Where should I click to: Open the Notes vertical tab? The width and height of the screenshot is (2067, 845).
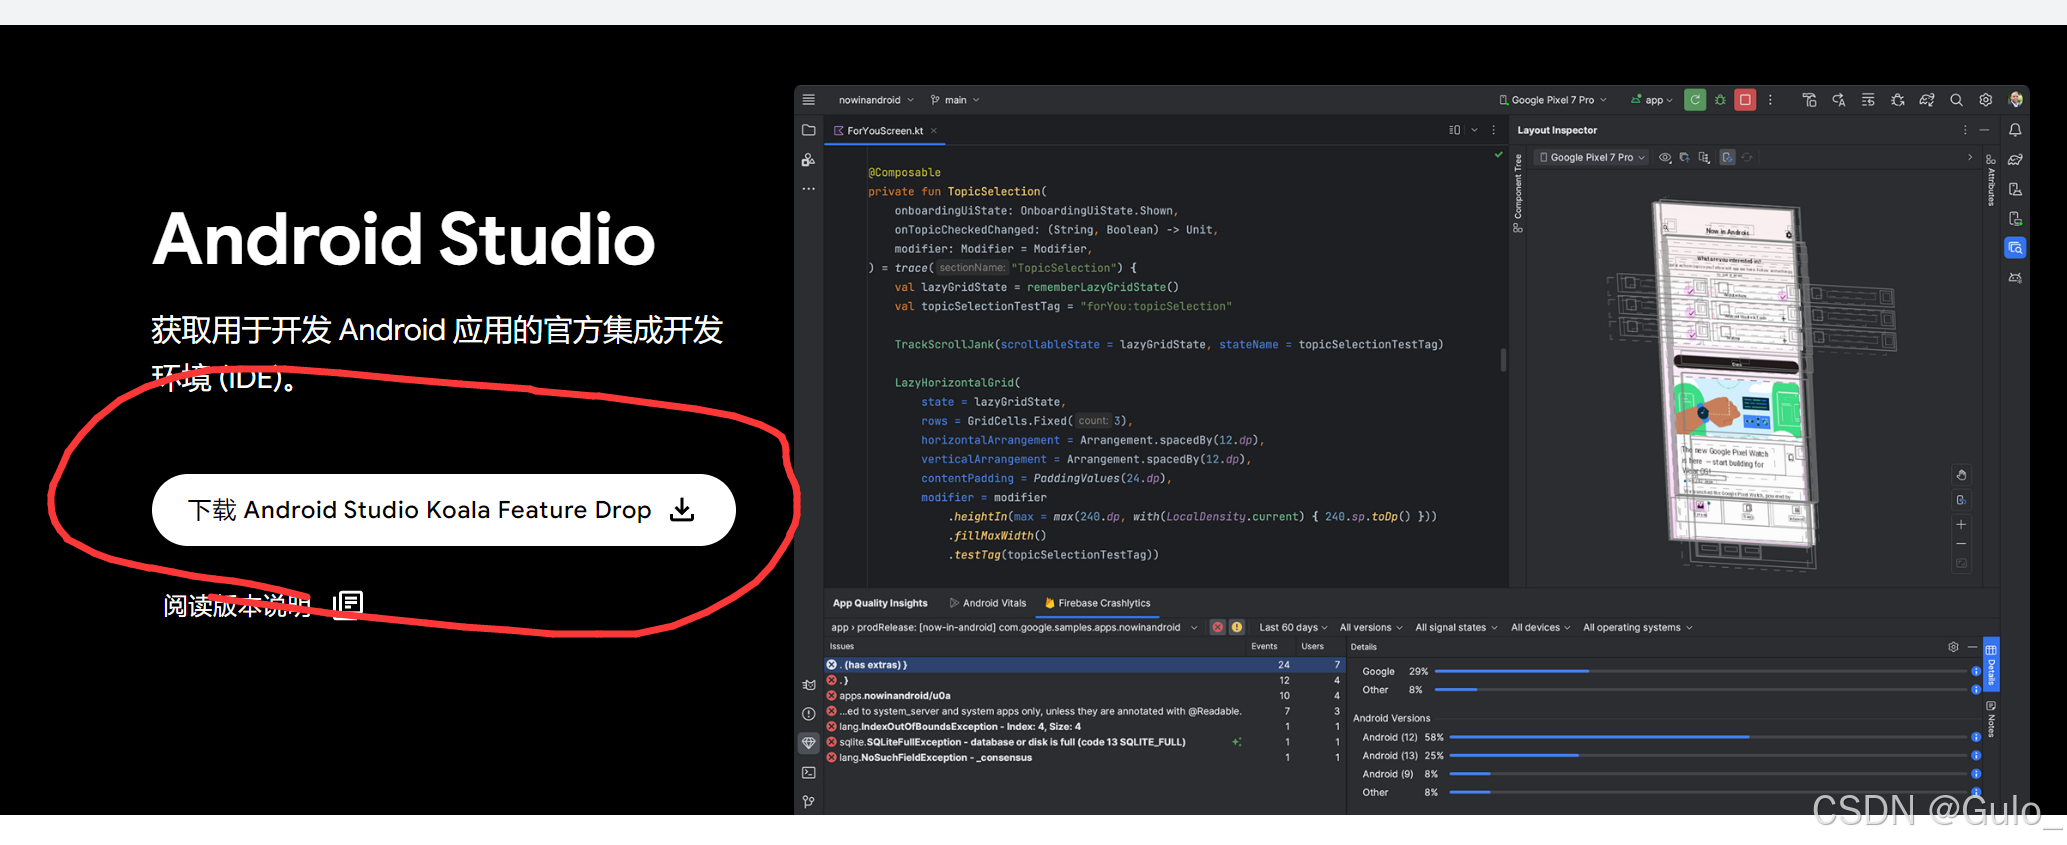point(1991,719)
